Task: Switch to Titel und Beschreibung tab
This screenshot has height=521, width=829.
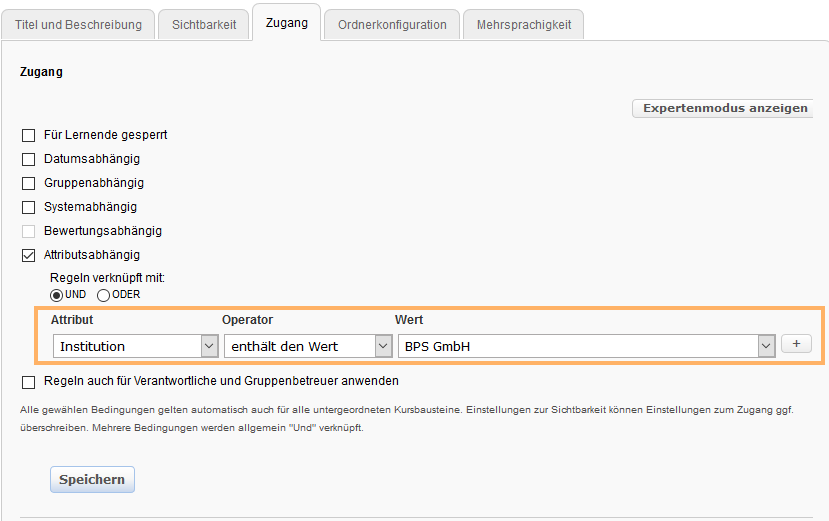Action: 78,25
